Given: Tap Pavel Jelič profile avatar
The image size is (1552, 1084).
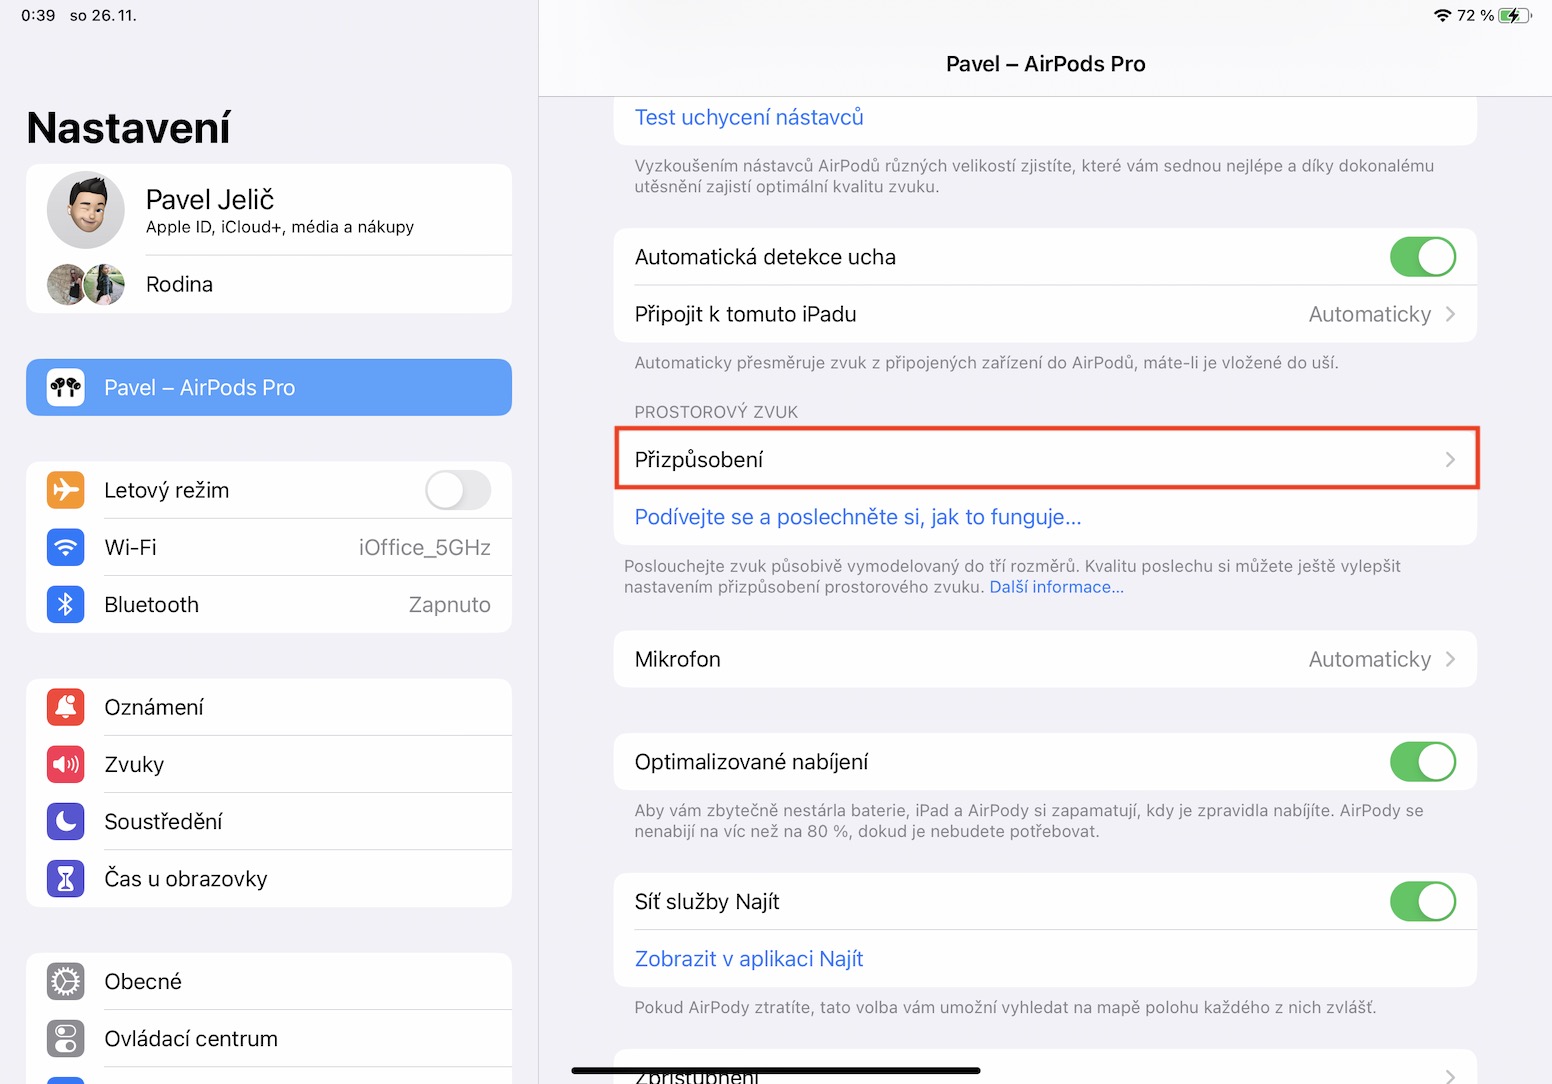Looking at the screenshot, I should [86, 210].
